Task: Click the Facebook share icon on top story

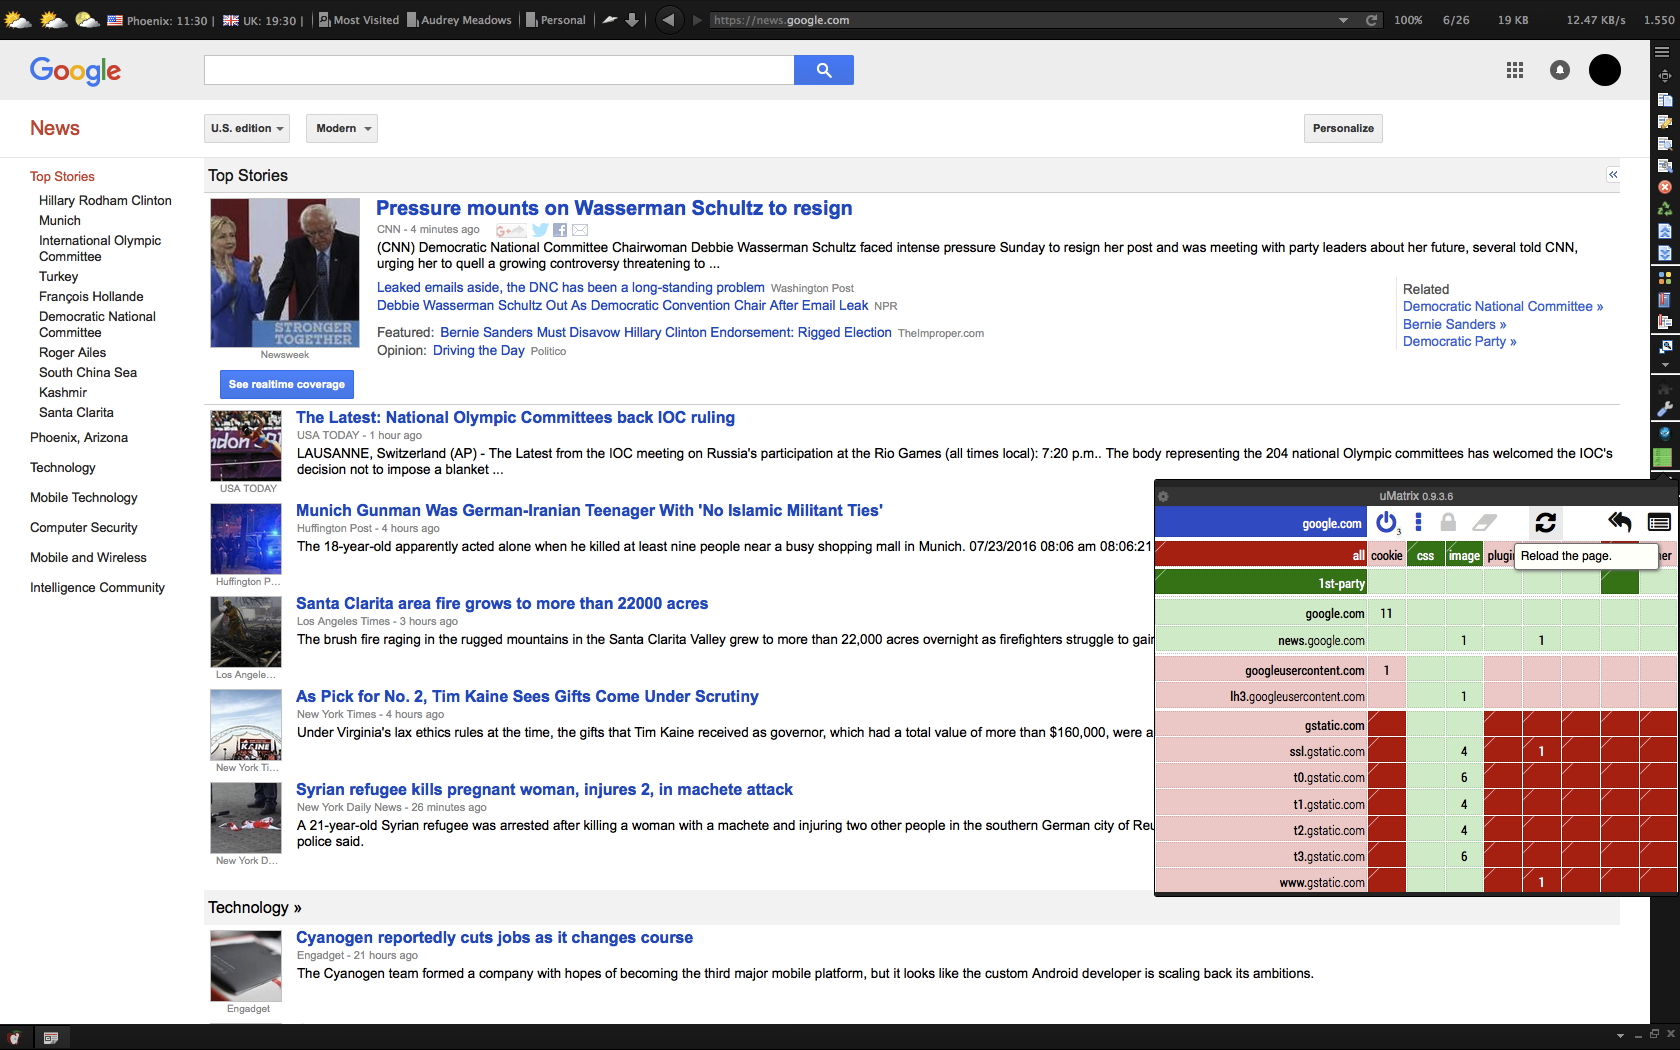Action: click(x=560, y=230)
